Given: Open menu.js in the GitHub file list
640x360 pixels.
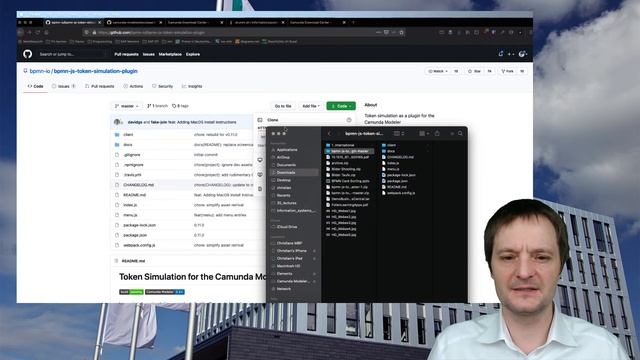Looking at the screenshot, I should pos(130,215).
